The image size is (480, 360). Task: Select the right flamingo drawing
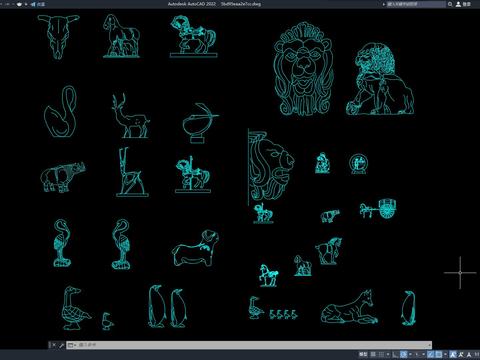tap(121, 244)
